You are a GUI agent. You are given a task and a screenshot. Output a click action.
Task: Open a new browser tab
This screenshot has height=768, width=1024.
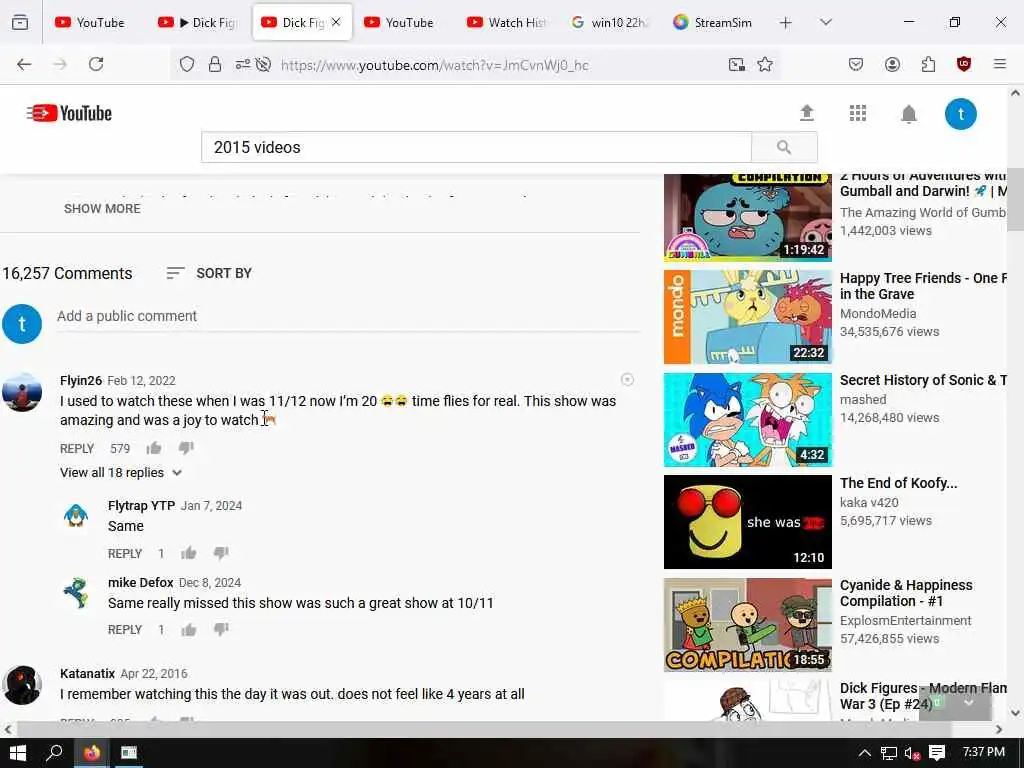pos(785,23)
